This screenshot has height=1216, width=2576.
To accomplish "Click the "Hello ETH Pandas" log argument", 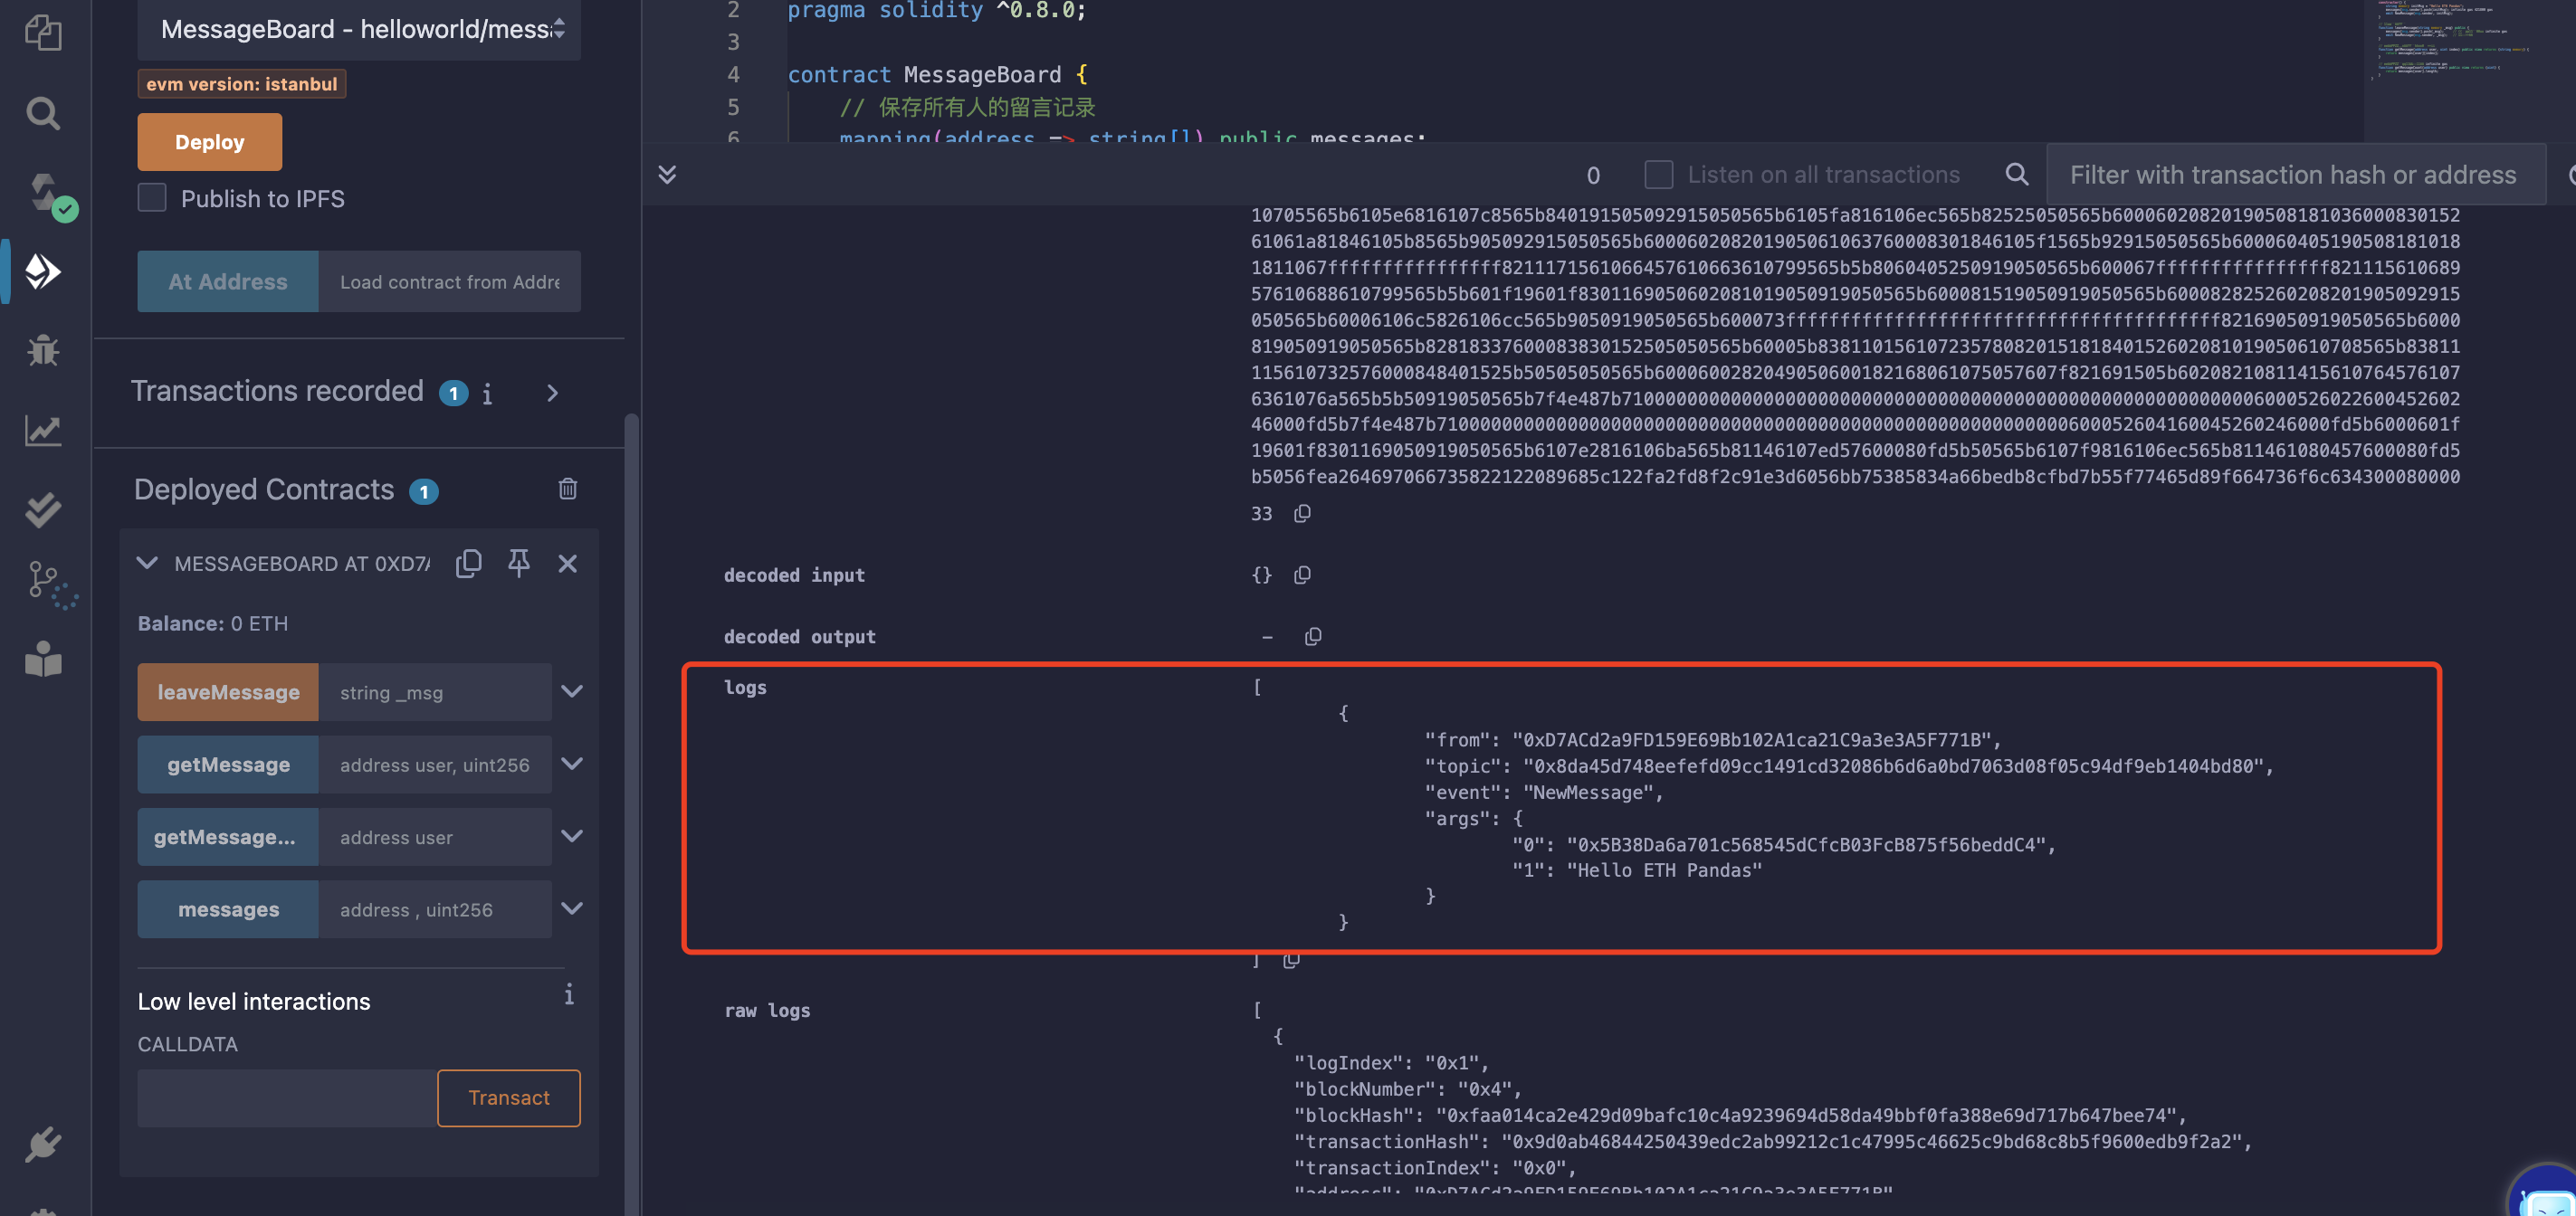I will 1664,870.
